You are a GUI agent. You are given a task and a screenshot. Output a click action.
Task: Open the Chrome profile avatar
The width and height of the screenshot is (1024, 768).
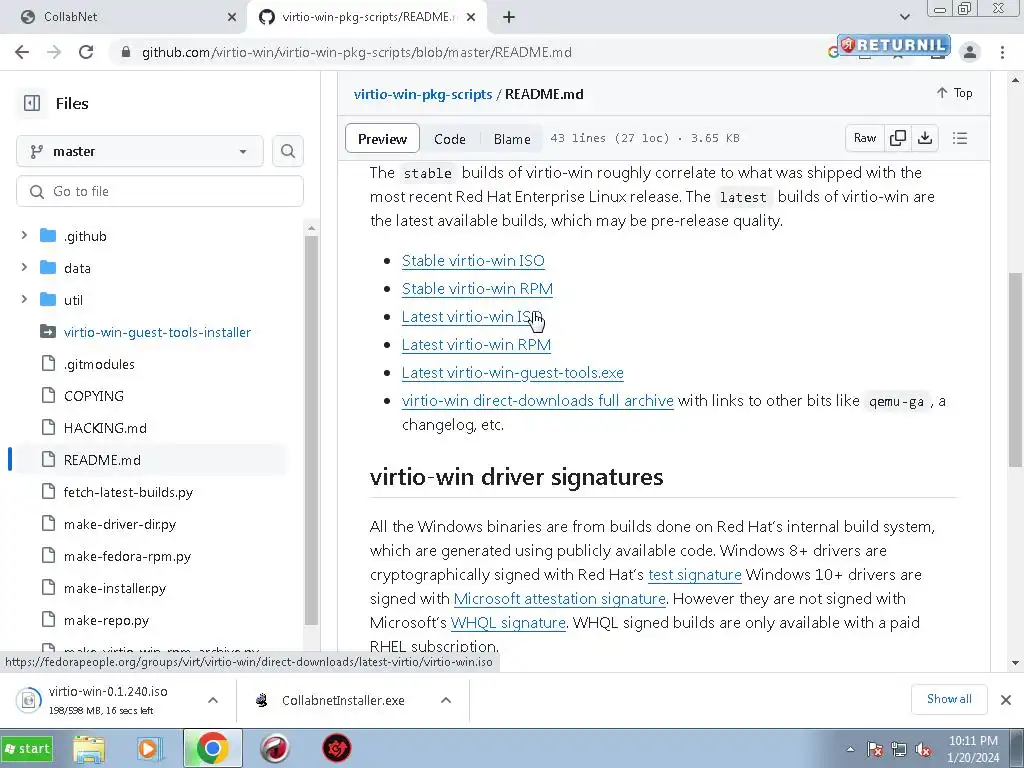(x=970, y=52)
